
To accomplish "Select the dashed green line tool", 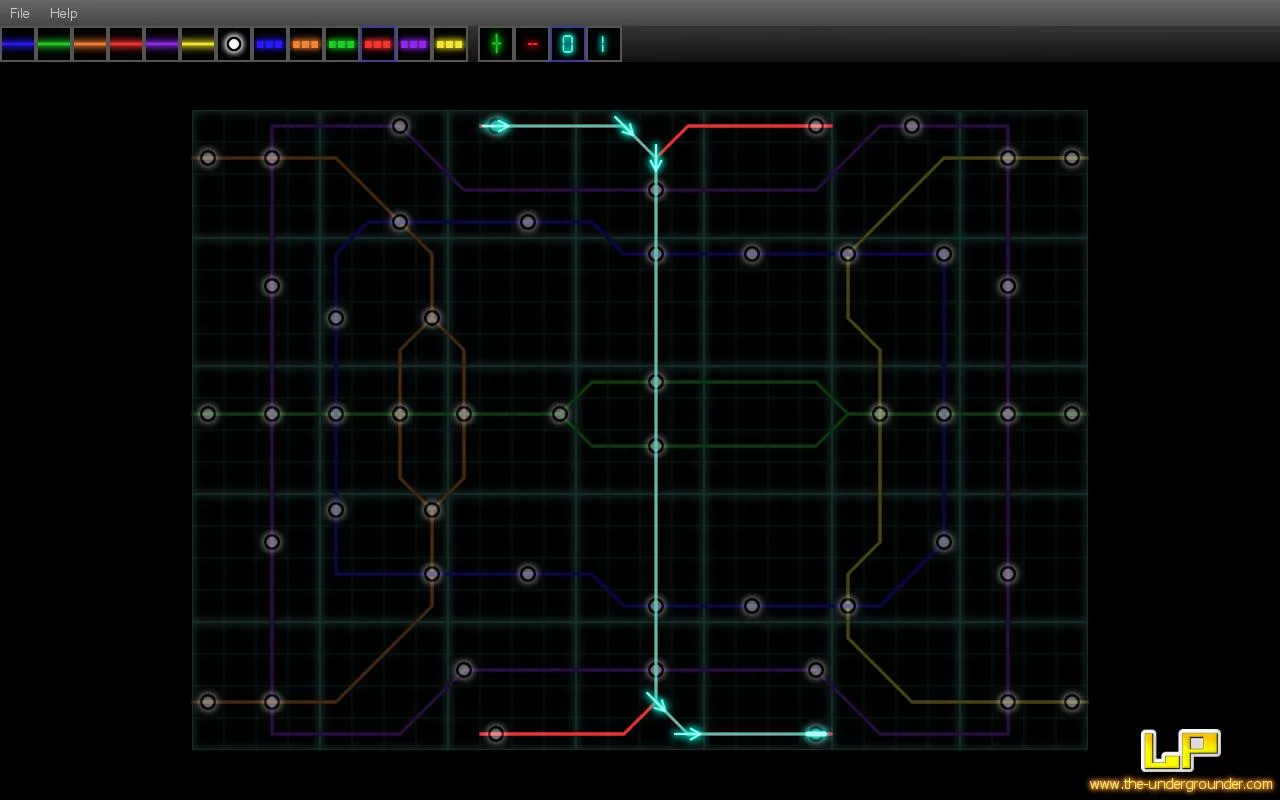I will point(342,44).
